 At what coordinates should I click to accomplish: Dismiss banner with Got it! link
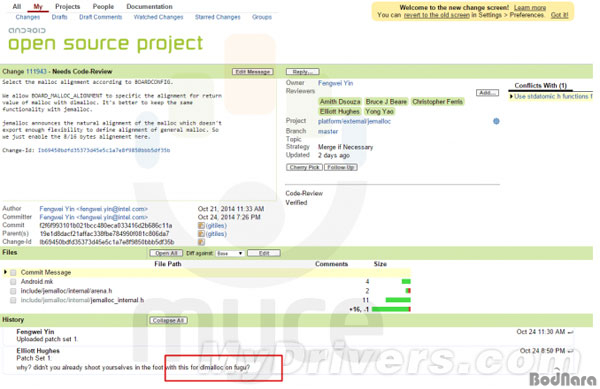coord(559,15)
